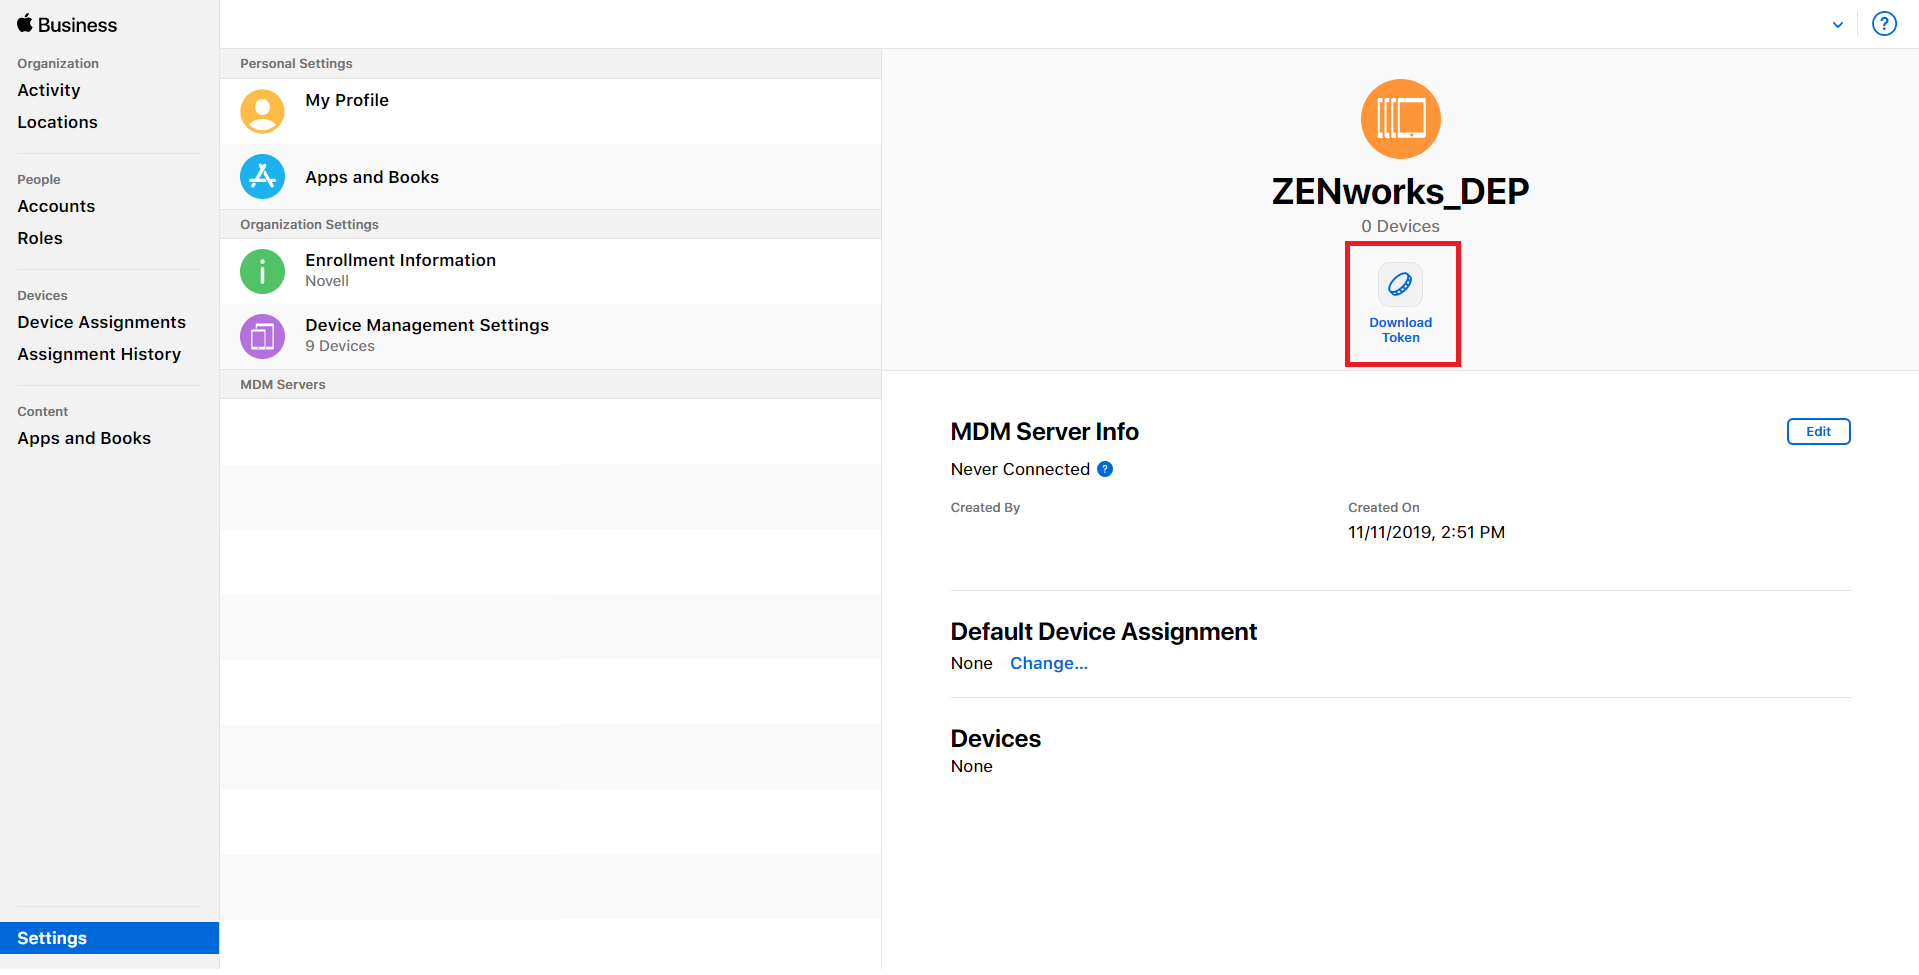Viewport: 1919px width, 975px height.
Task: Open Activity in the sidebar
Action: tap(49, 90)
